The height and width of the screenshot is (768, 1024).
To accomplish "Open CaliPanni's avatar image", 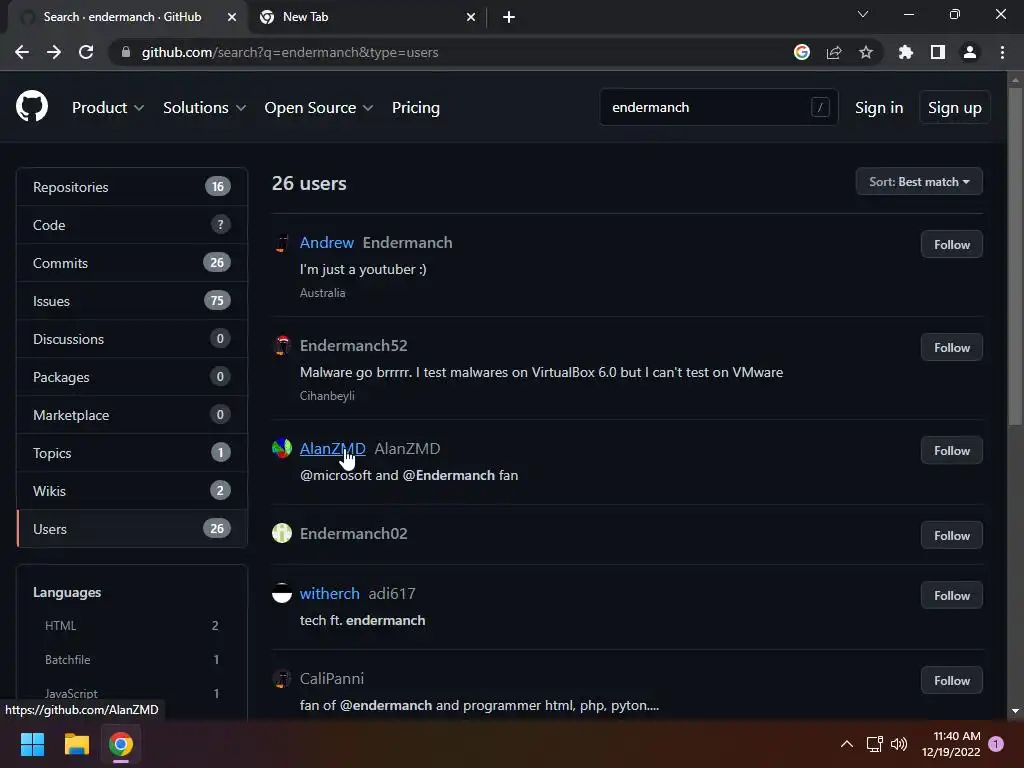I will click(282, 679).
